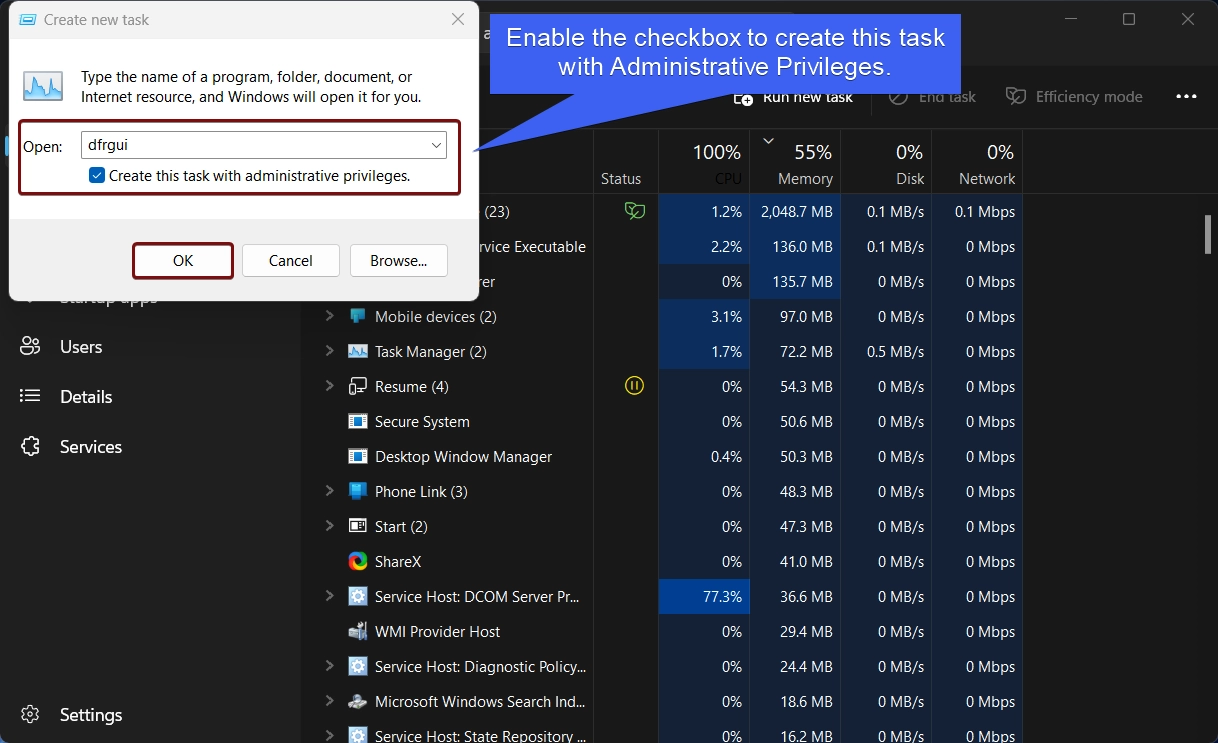
Task: Expand the Task Manager (2) process group
Action: click(x=329, y=352)
